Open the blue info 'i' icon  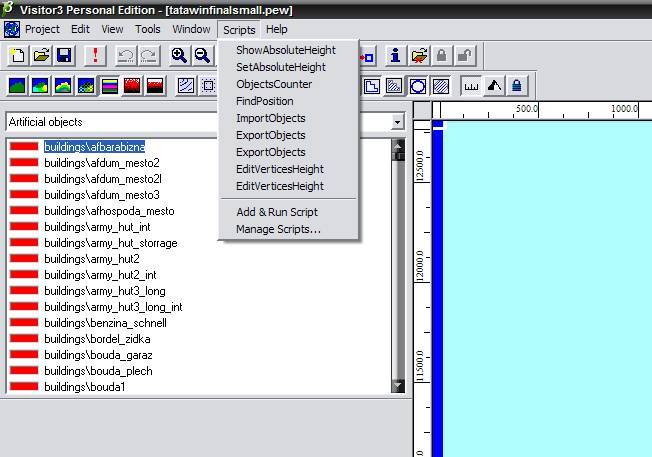pos(395,55)
